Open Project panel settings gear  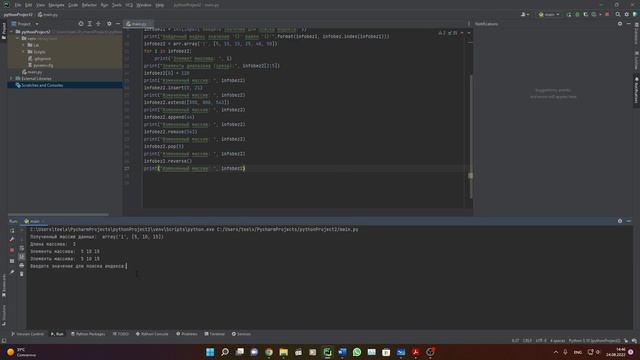(x=109, y=24)
